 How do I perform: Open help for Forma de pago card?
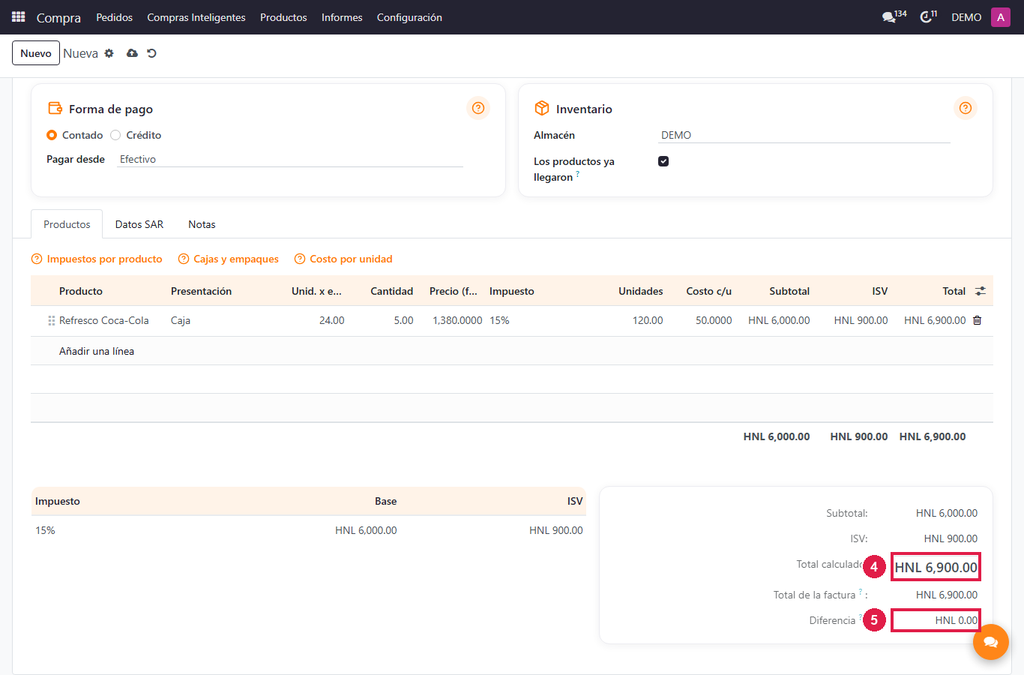click(478, 108)
